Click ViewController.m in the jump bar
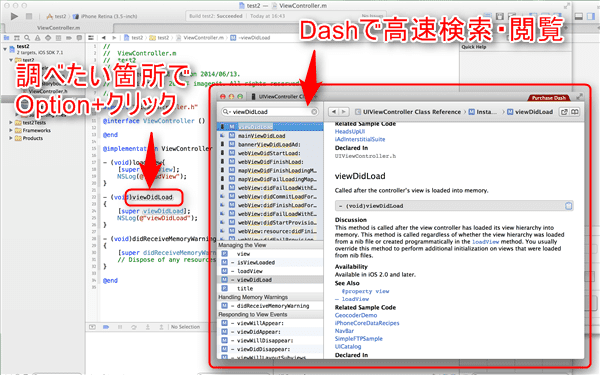Image resolution: width=600 pixels, height=375 pixels. coord(200,38)
